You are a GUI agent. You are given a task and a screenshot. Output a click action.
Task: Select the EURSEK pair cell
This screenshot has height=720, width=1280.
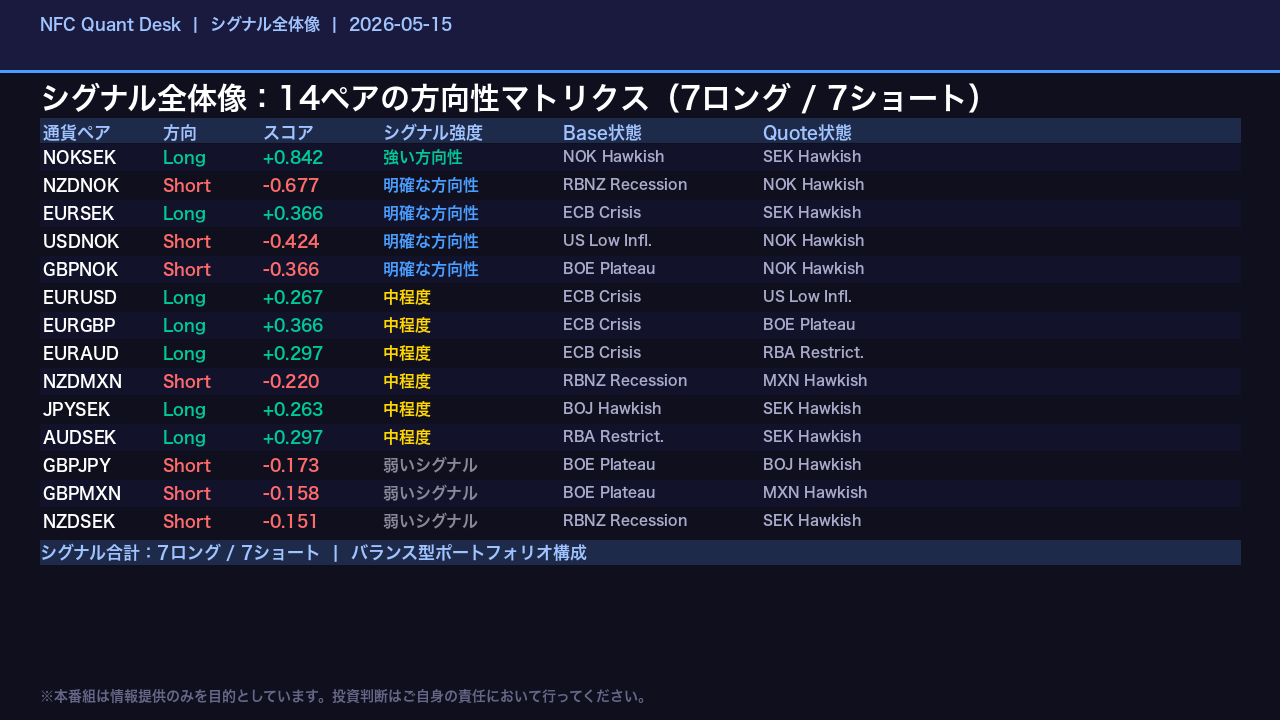pos(78,213)
